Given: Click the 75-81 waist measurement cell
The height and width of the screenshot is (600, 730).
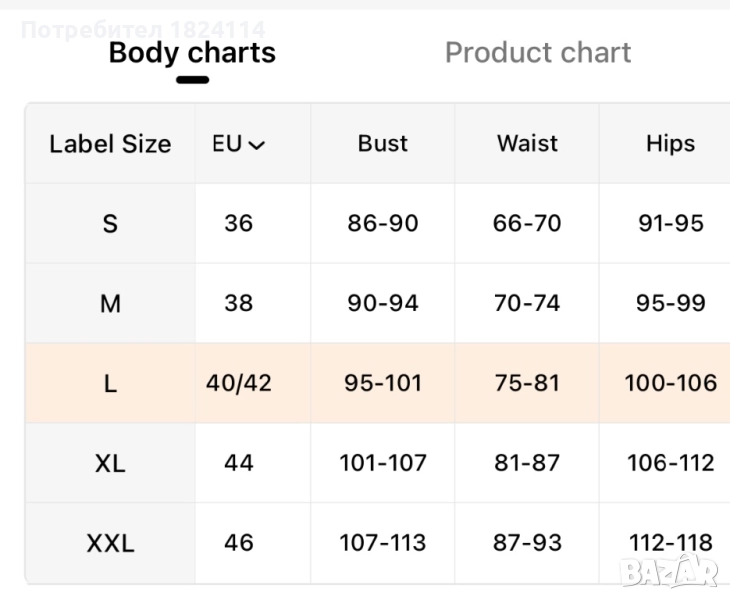Looking at the screenshot, I should click(527, 383).
